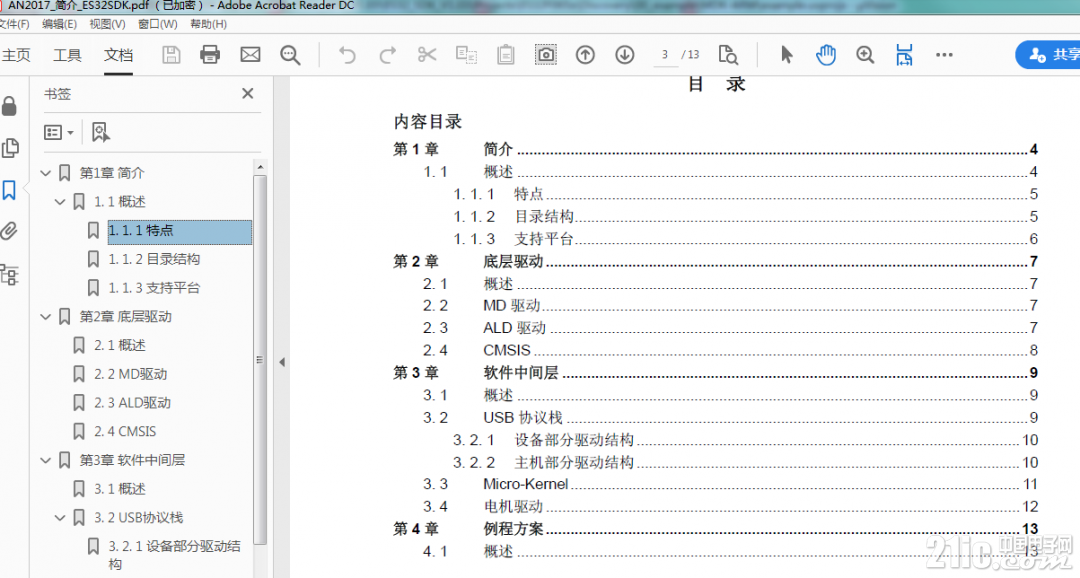Open the 文件(F) menu
Image resolution: width=1080 pixels, height=578 pixels.
14,24
